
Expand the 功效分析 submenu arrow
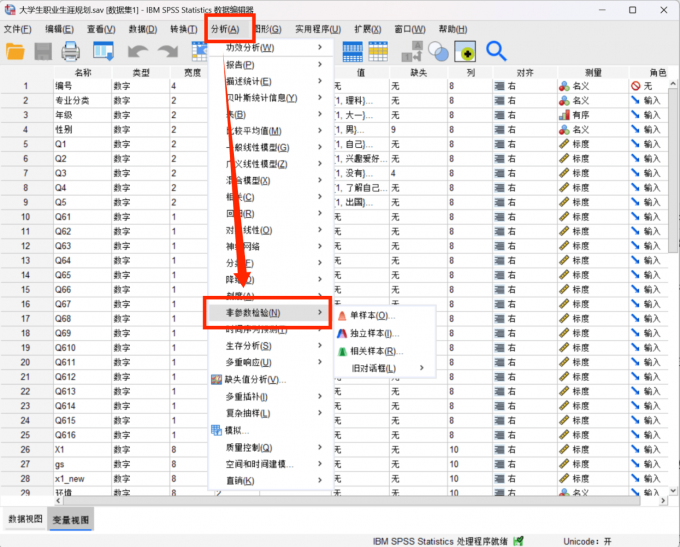[320, 47]
